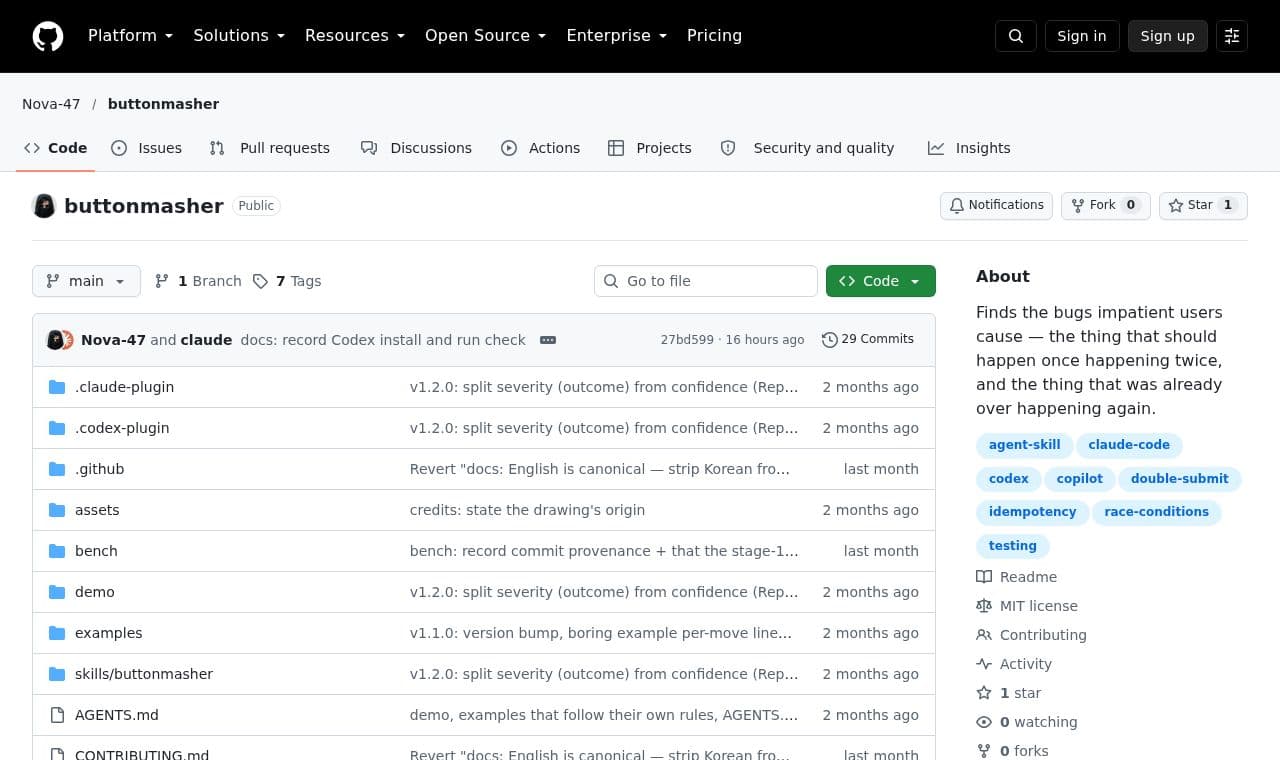Click the GitHub logo icon

coord(48,36)
